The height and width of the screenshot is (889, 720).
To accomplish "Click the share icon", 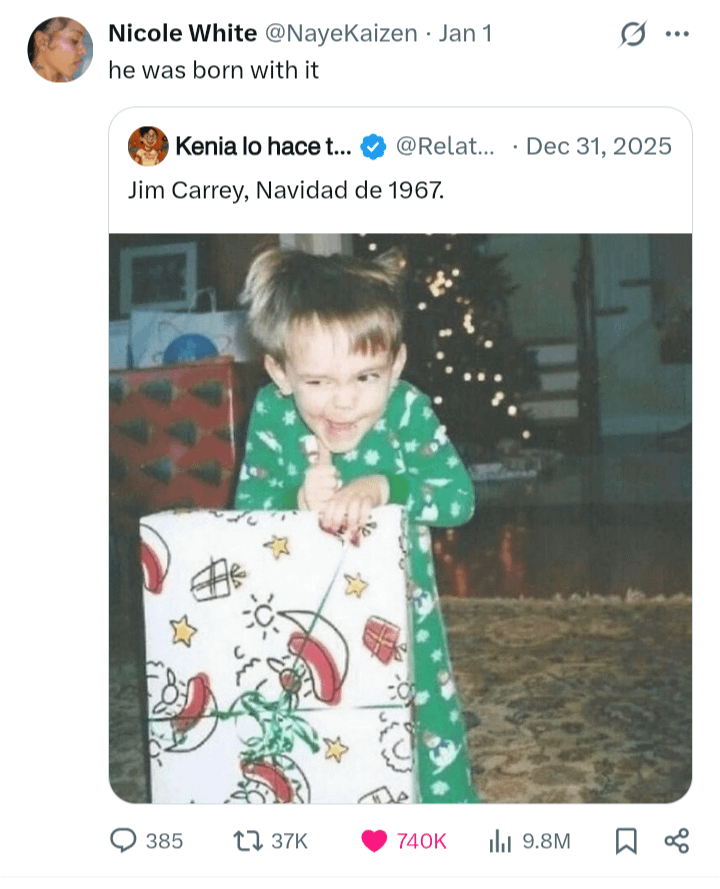I will tap(676, 841).
